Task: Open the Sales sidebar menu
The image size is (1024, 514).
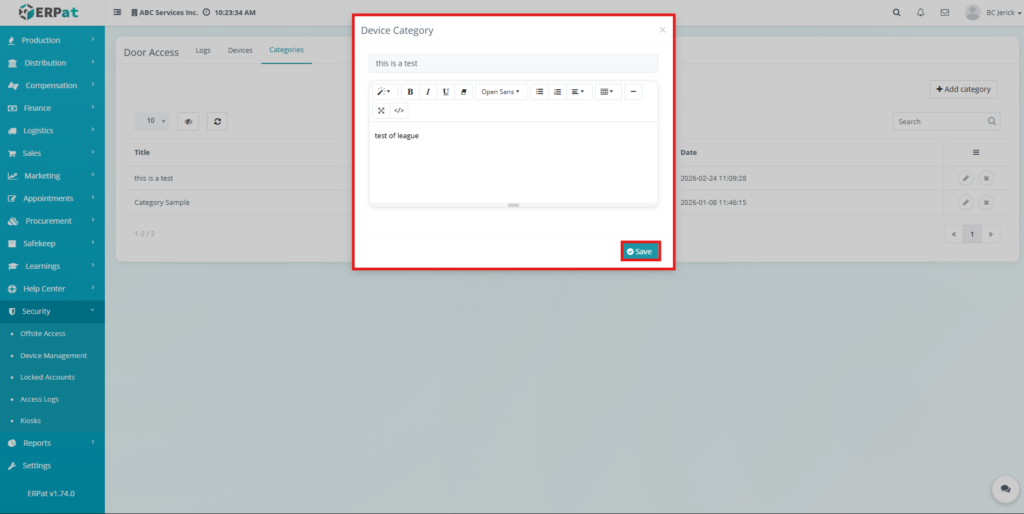Action: pos(52,153)
